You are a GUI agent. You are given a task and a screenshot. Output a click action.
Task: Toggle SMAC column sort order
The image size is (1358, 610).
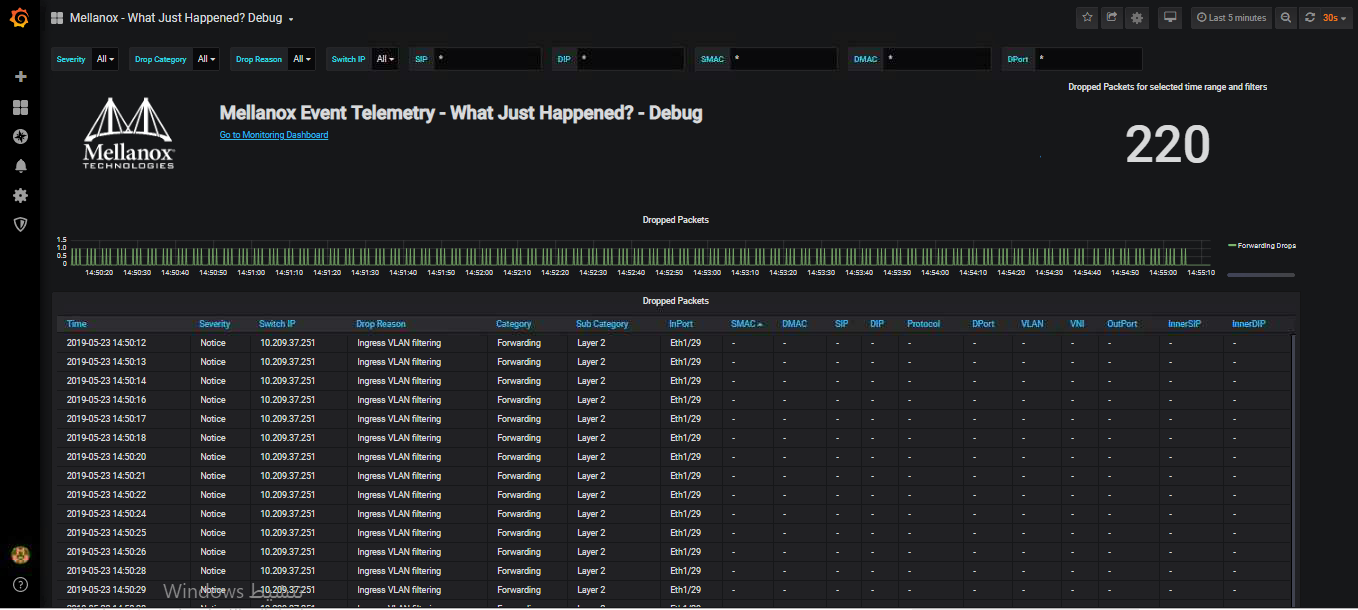tap(746, 324)
